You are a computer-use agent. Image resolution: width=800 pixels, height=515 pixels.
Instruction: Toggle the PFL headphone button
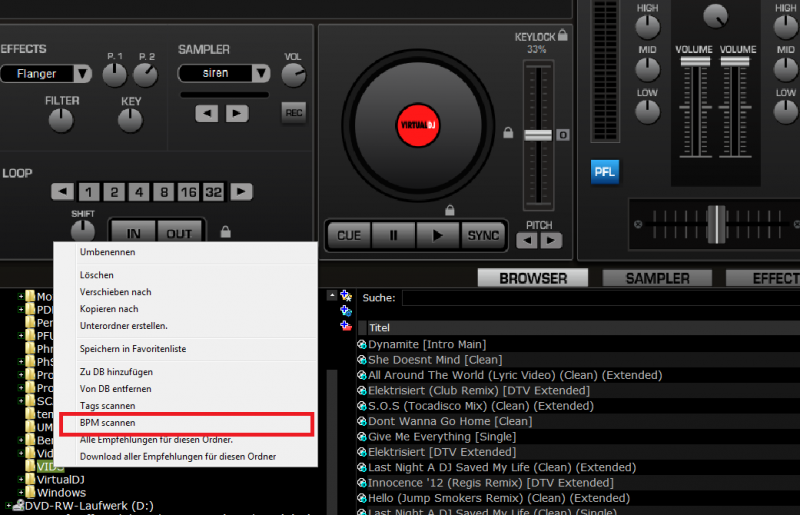605,172
